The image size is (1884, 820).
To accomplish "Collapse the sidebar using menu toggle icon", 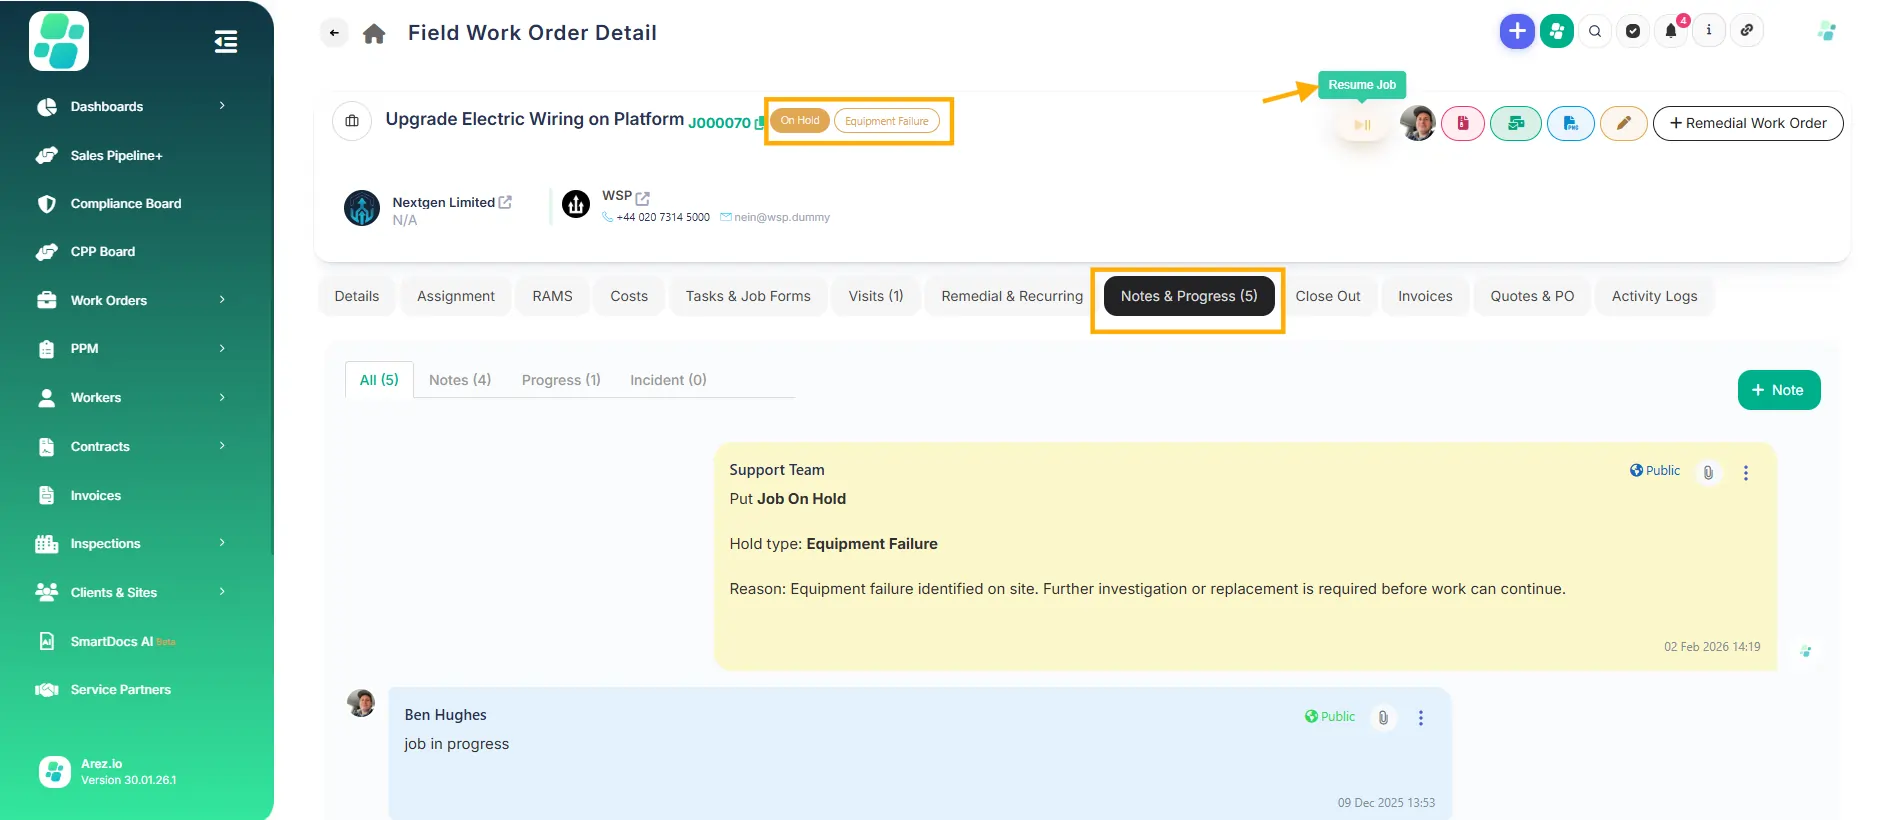I will [226, 42].
